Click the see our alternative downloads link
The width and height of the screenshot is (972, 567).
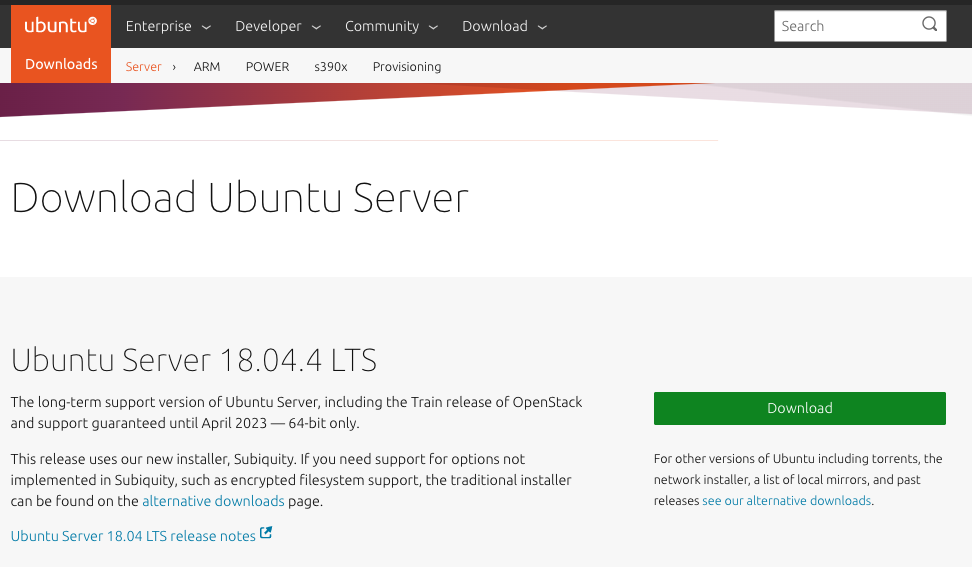787,500
